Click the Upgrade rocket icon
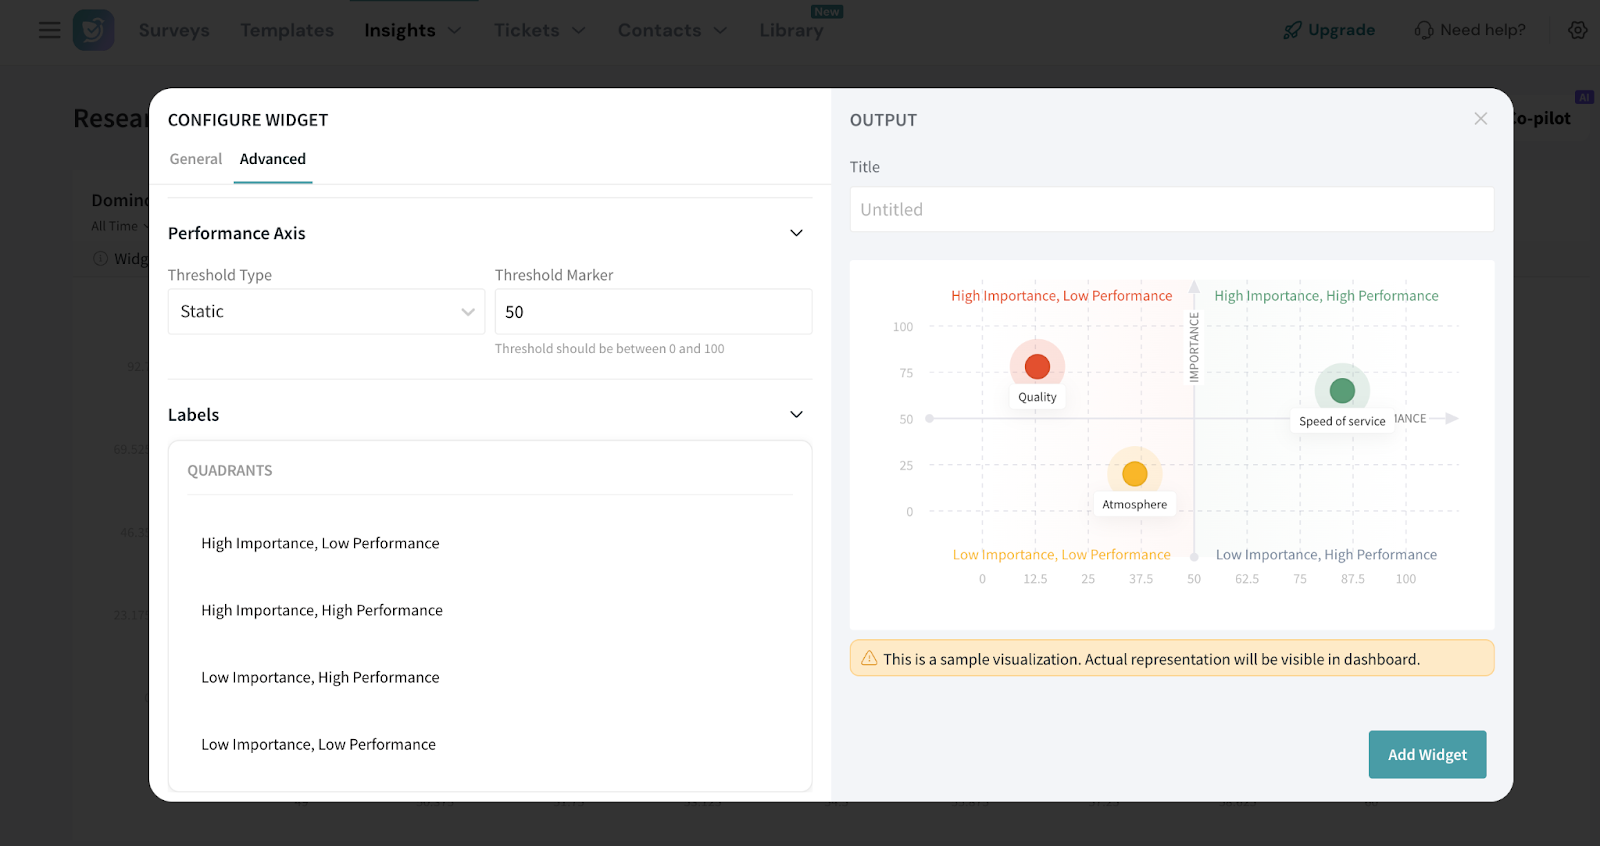 [1293, 30]
